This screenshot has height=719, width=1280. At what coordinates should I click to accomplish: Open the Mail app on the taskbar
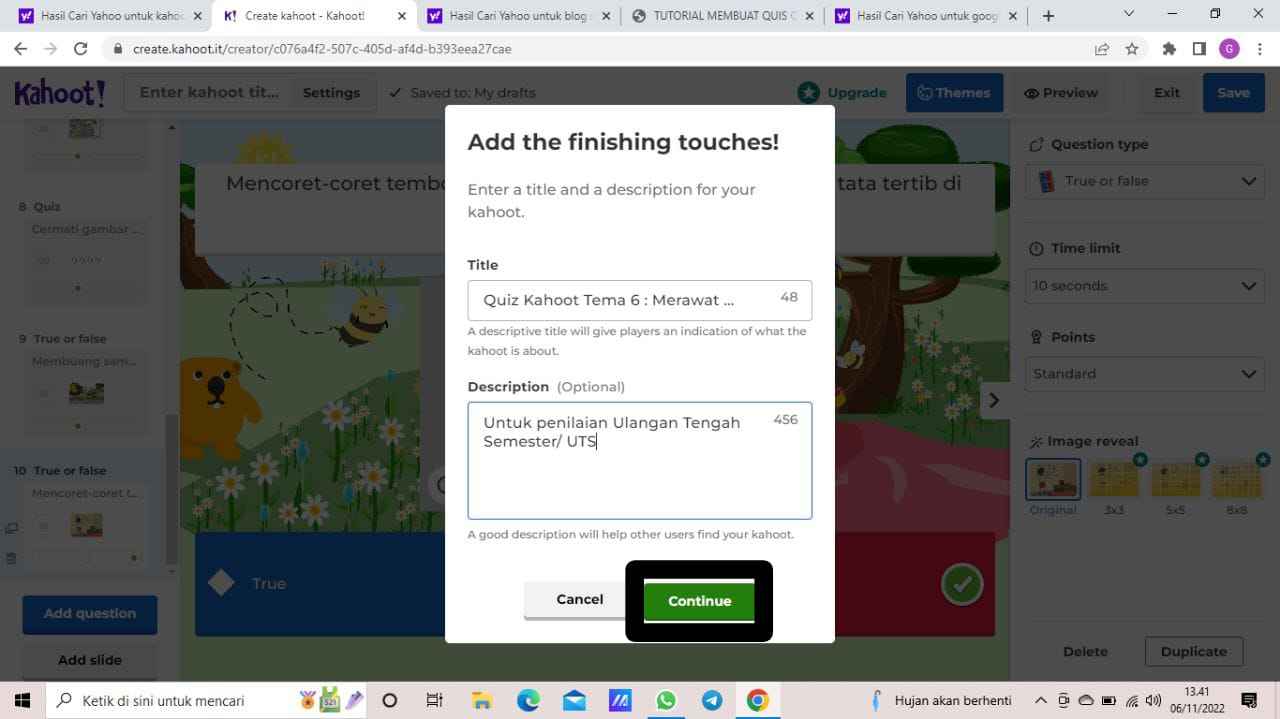pyautogui.click(x=574, y=700)
